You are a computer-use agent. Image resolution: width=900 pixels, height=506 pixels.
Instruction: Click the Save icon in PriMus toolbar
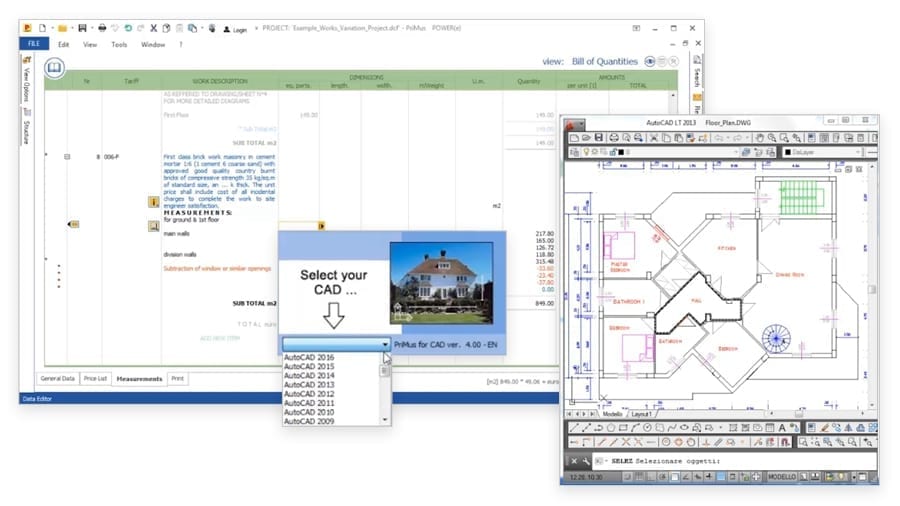pos(82,28)
